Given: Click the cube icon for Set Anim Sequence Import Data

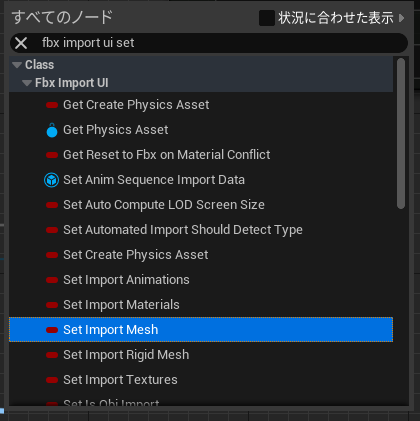Looking at the screenshot, I should [52, 180].
